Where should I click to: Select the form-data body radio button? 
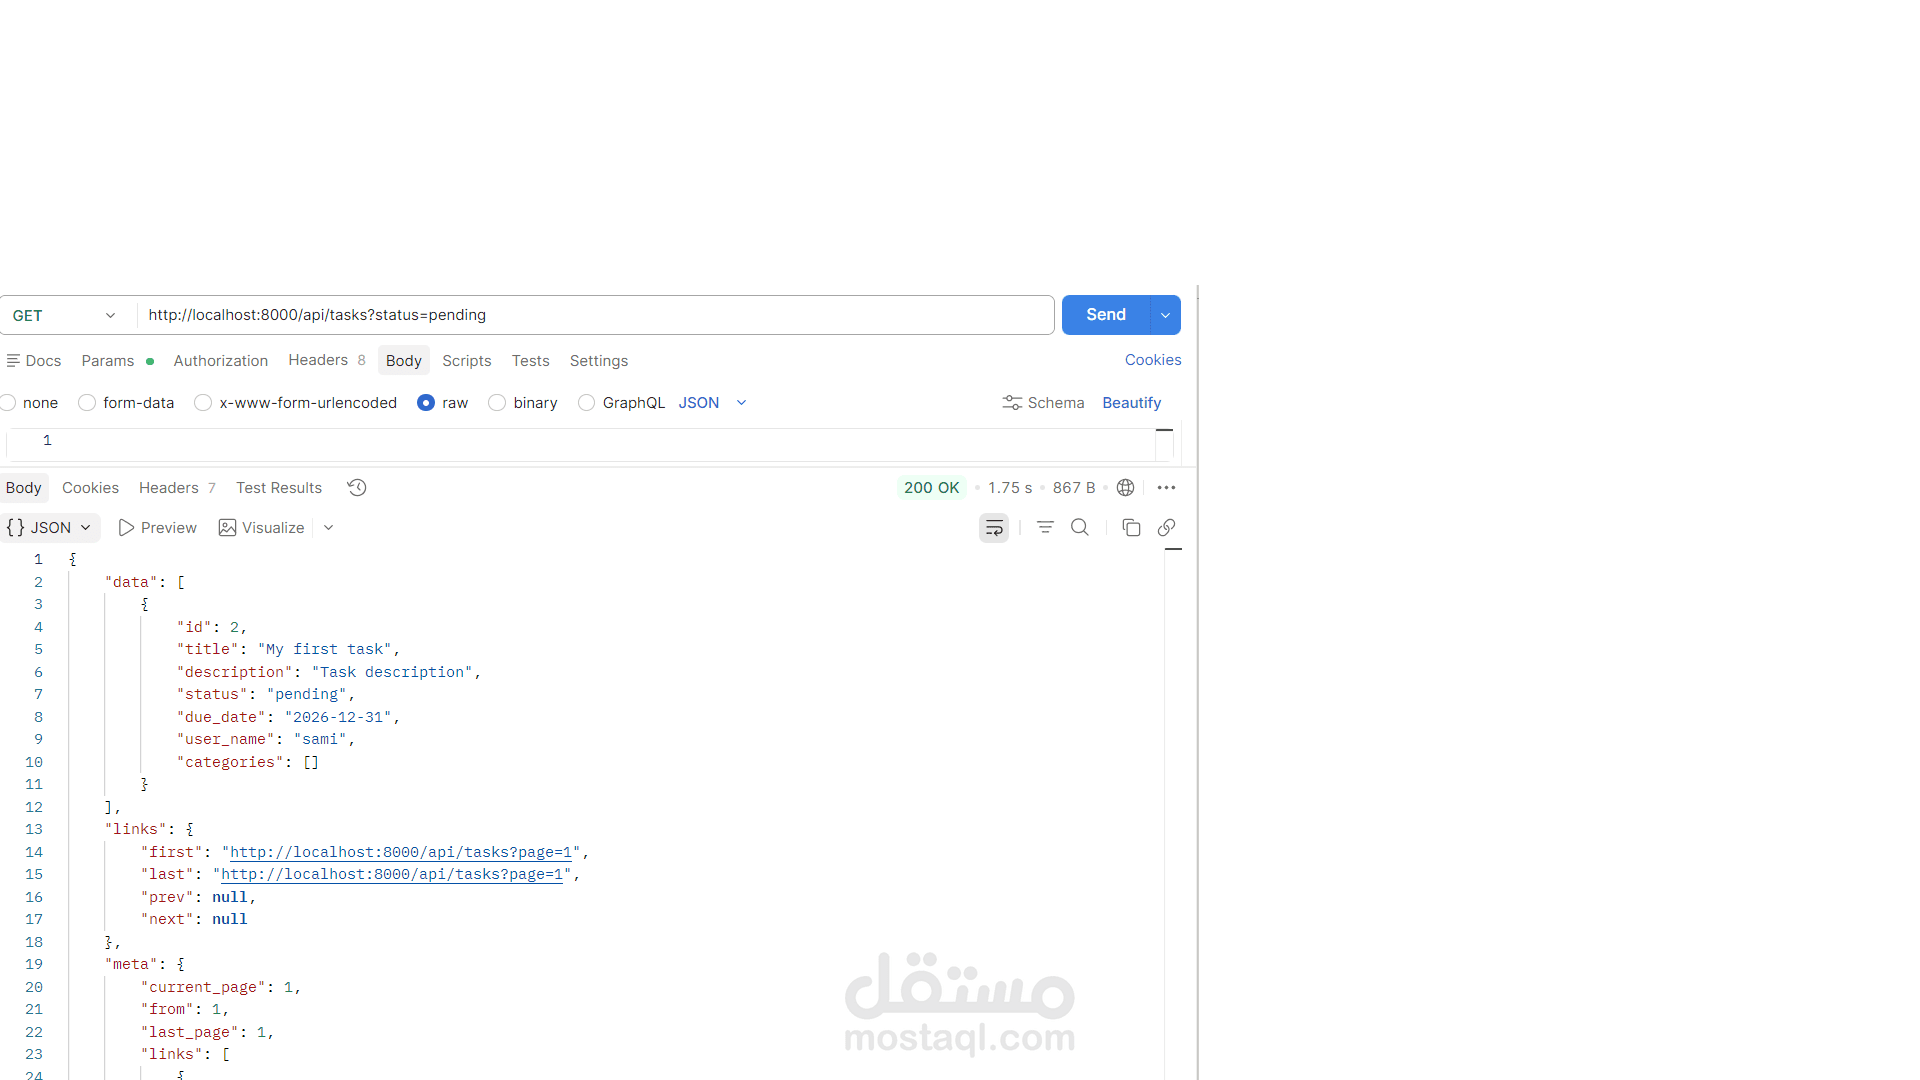[x=87, y=403]
